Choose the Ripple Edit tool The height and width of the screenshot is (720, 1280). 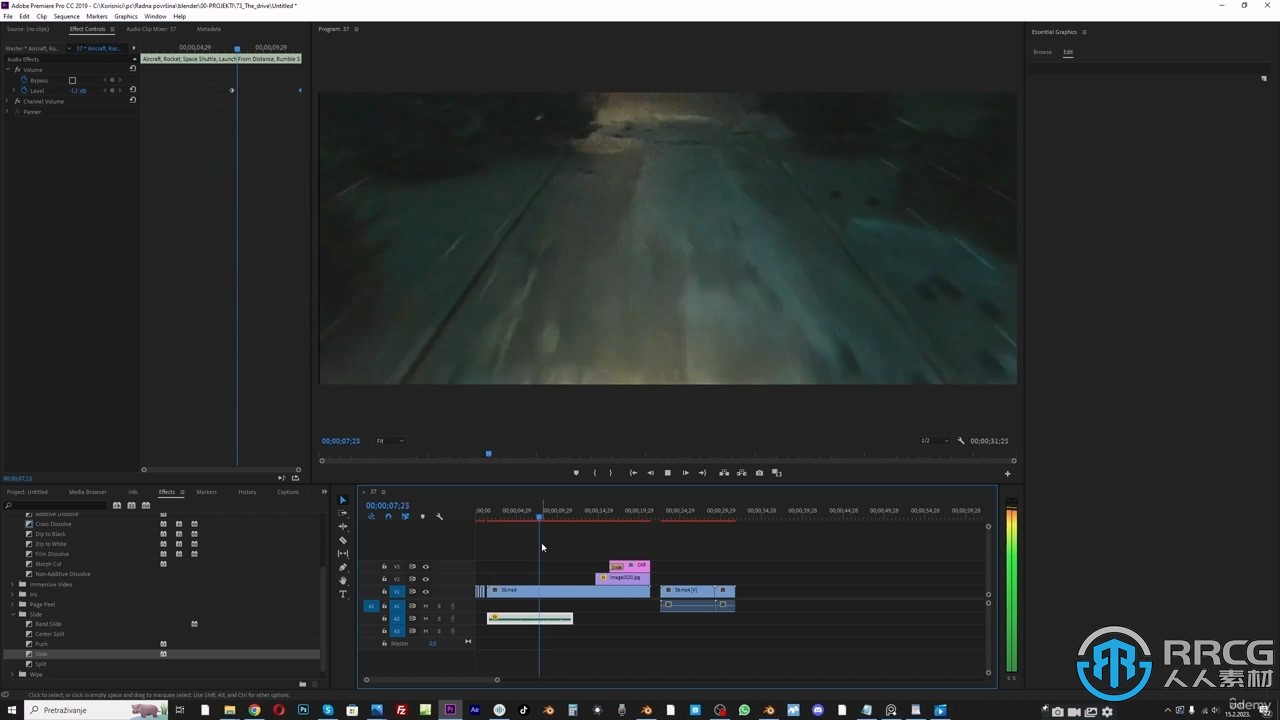click(343, 526)
